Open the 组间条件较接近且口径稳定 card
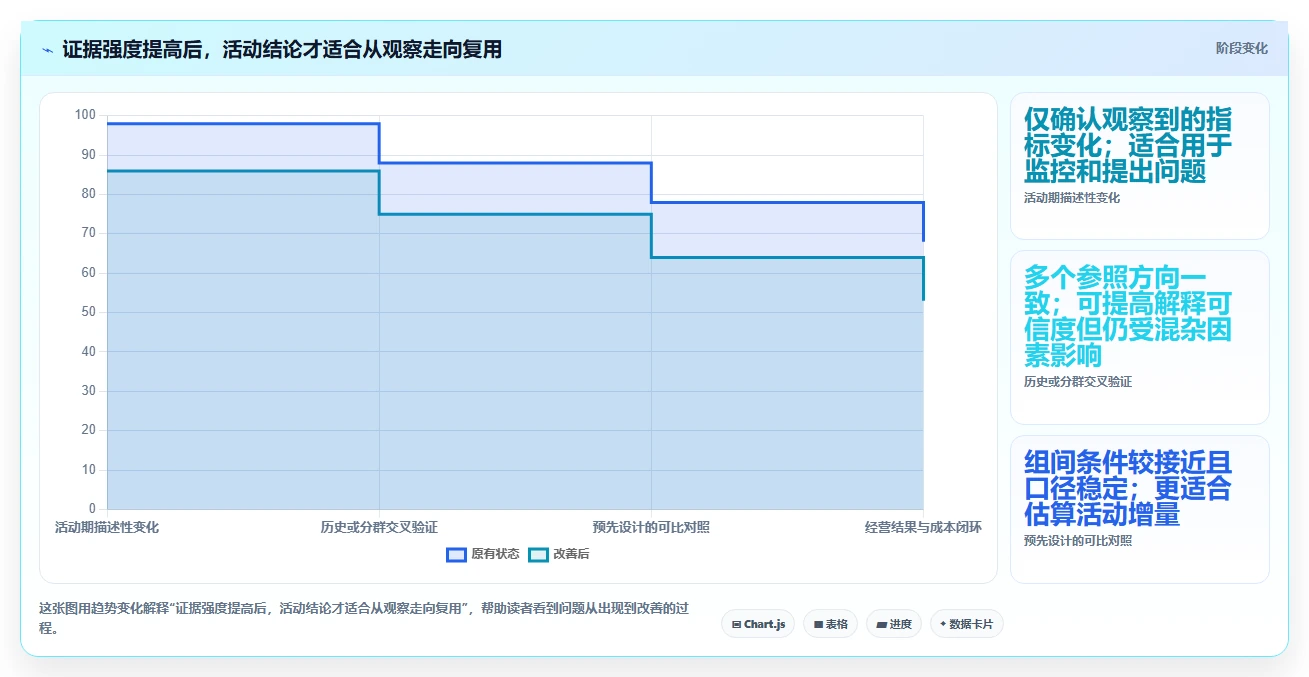This screenshot has height=677, width=1309. [x=1139, y=509]
